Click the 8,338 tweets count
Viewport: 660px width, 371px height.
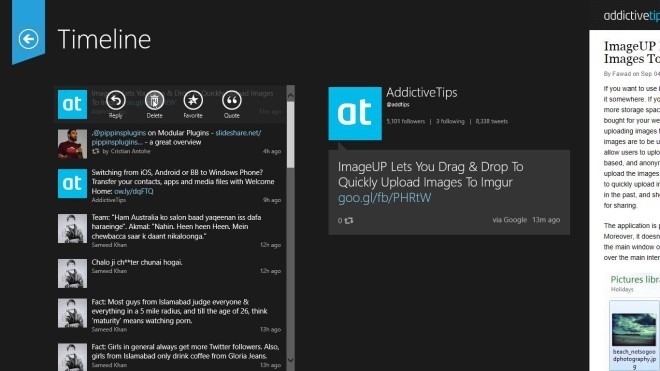(492, 121)
